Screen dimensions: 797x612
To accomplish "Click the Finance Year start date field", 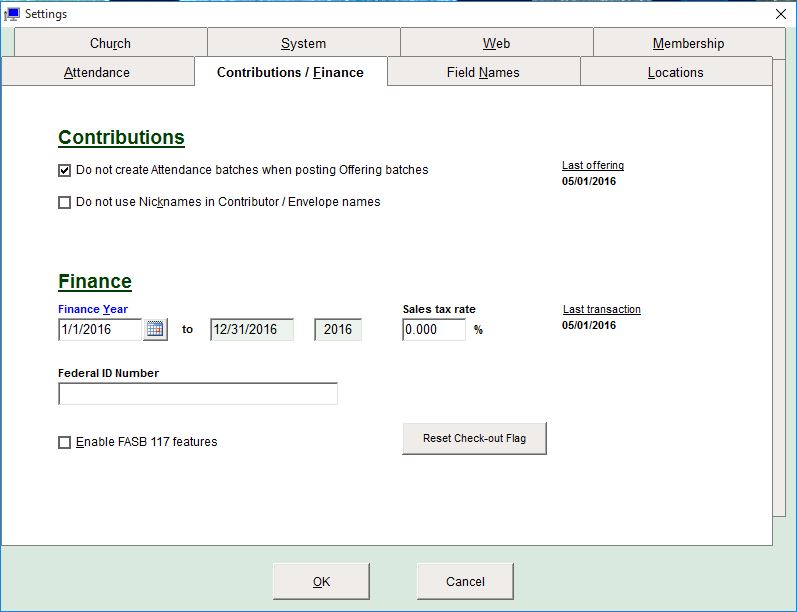I will click(100, 329).
